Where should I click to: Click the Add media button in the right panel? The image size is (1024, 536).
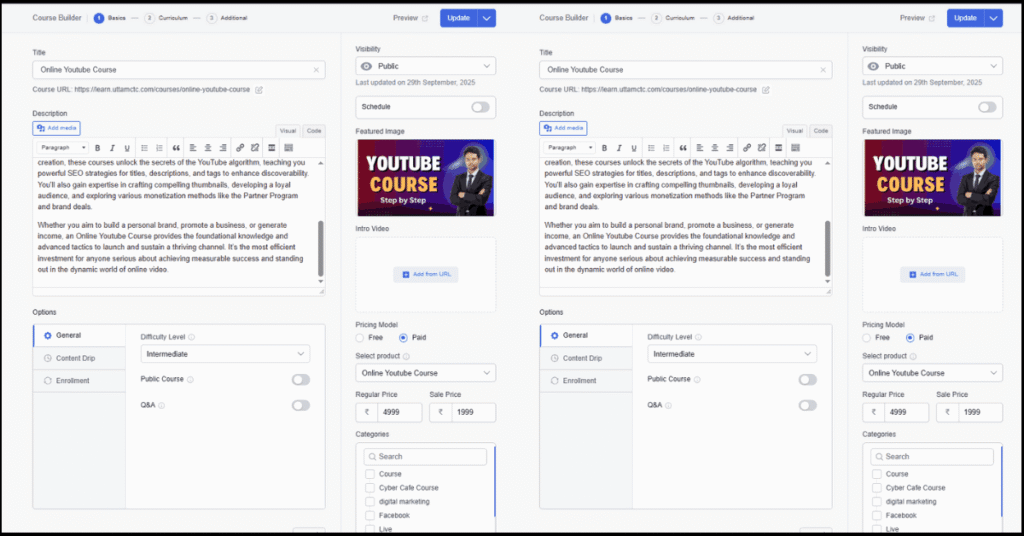click(563, 128)
